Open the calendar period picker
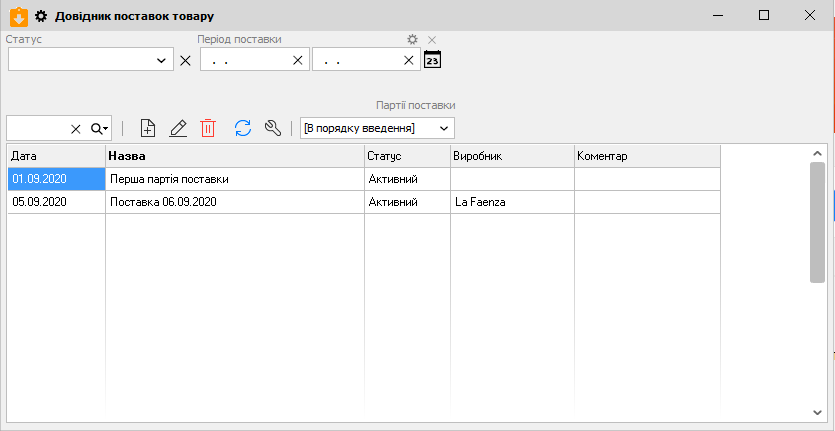835x431 pixels. (x=432, y=60)
